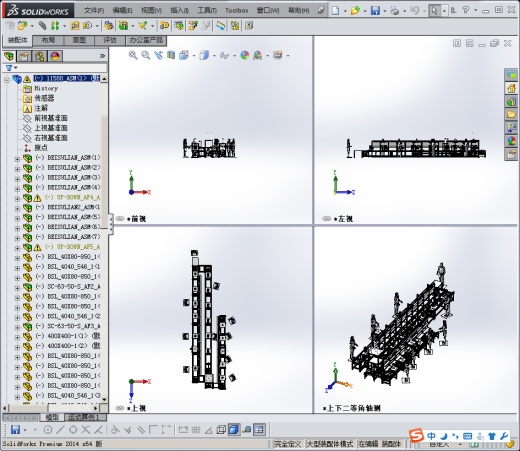Click the Save icon in the top toolbar

click(375, 10)
